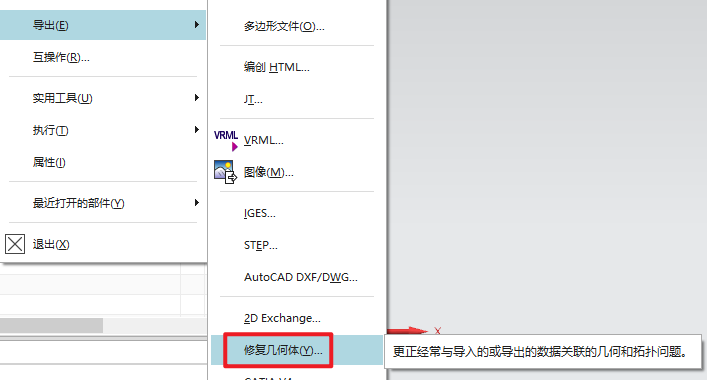Expand the 执行(T) submenu arrow
Image resolution: width=707 pixels, height=380 pixels.
click(197, 130)
